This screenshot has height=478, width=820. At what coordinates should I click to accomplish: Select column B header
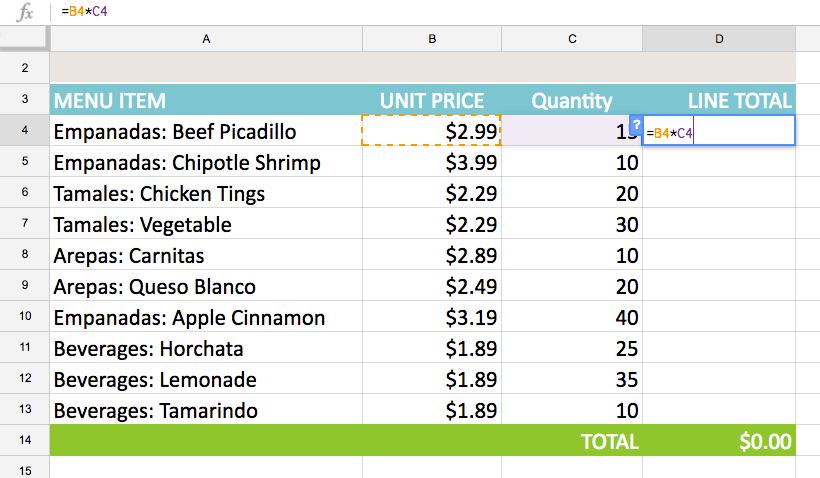pos(432,39)
